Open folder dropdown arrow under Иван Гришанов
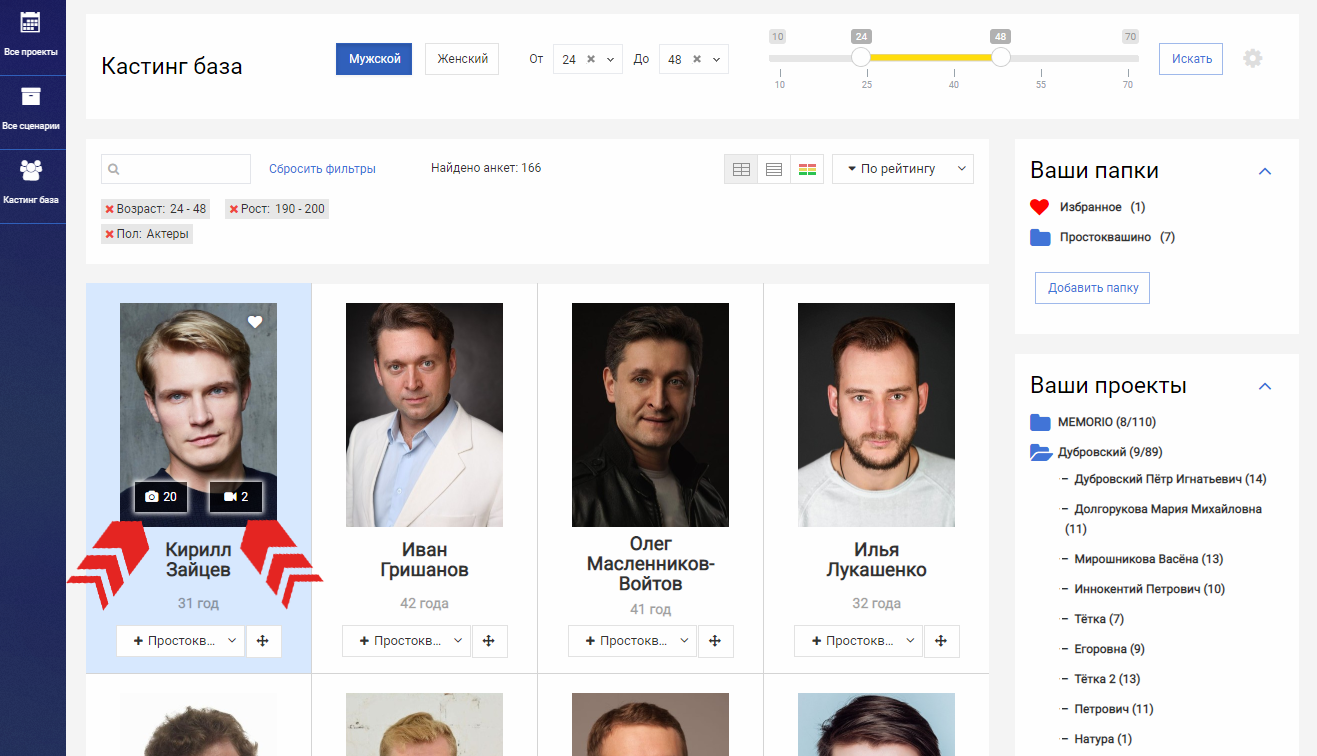The width and height of the screenshot is (1317, 756). coord(458,641)
